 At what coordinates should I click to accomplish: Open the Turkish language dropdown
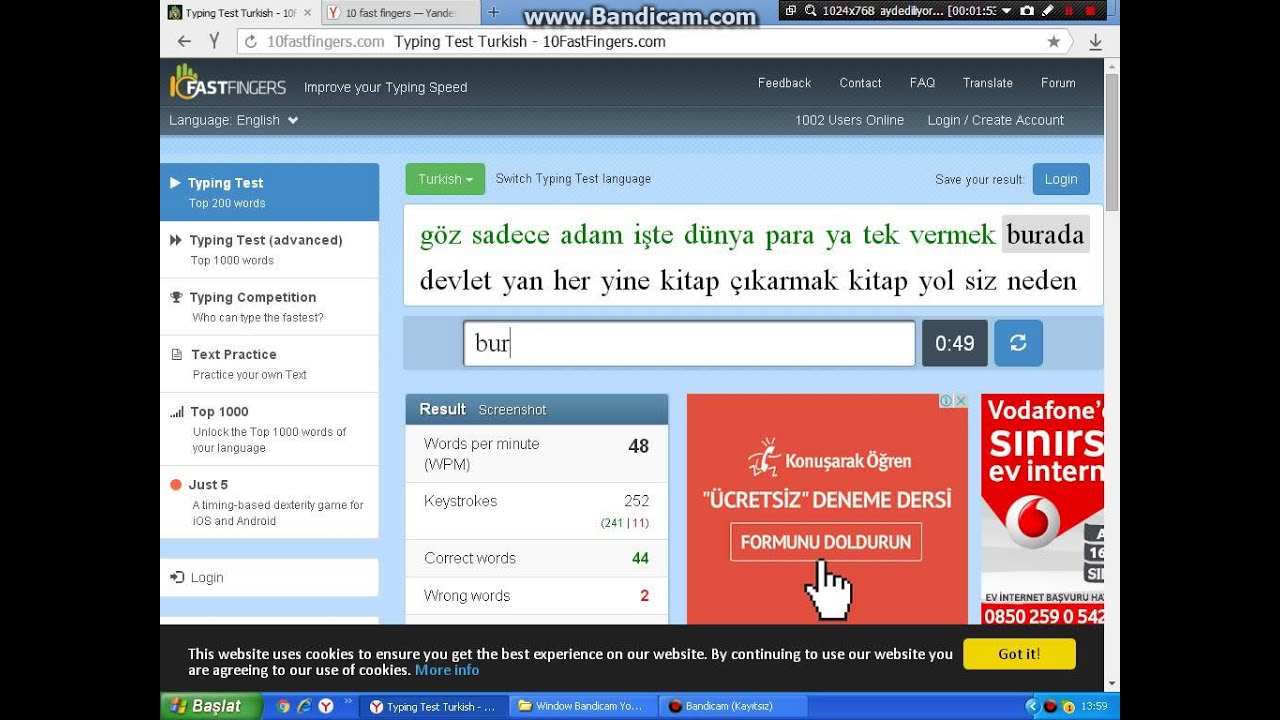445,179
